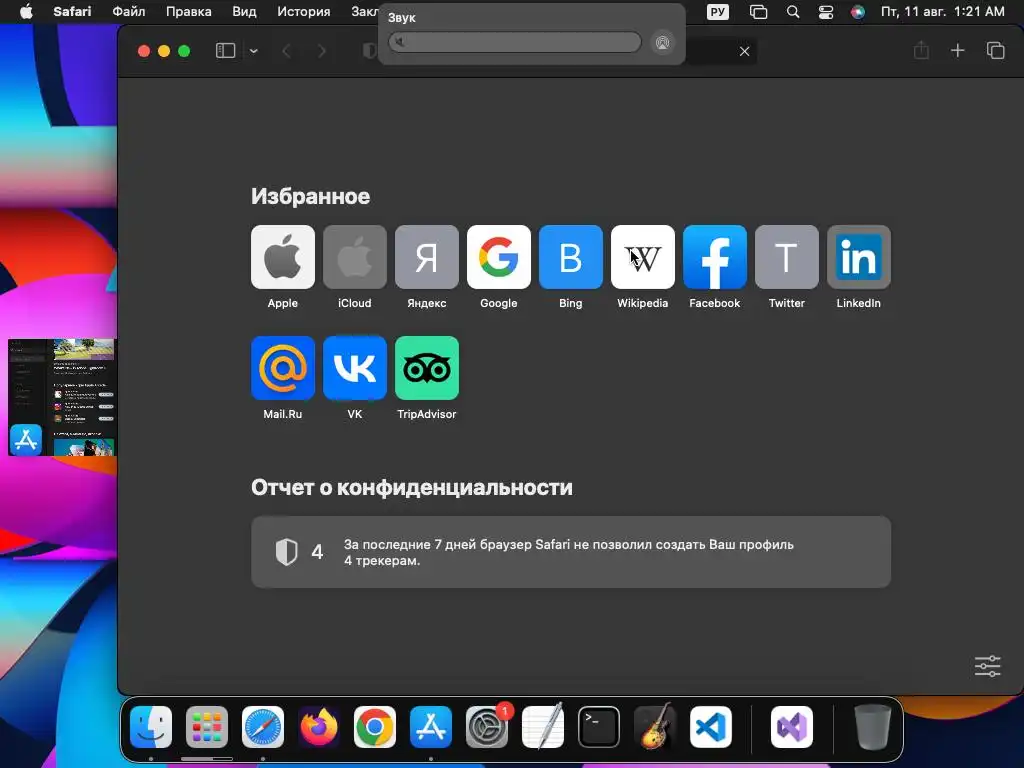Toggle the Safari sidebar button
1024x768 pixels.
pos(225,51)
